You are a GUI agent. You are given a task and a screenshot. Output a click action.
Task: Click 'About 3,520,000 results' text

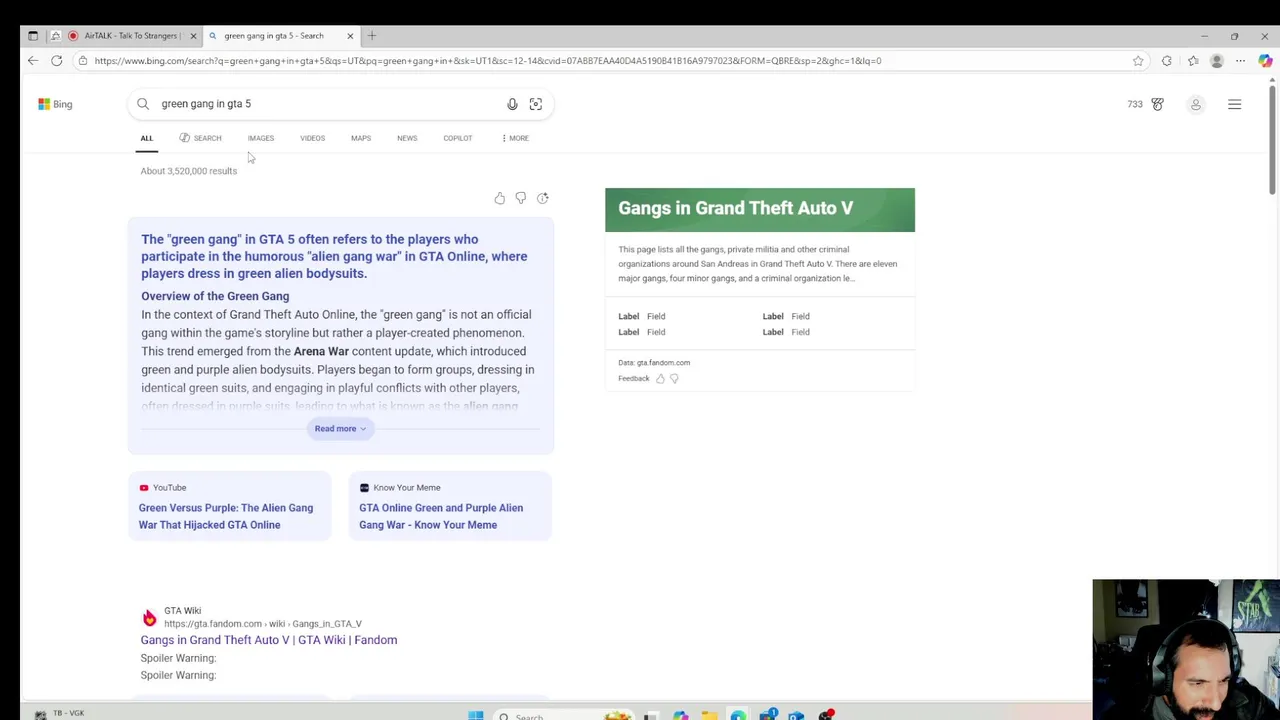click(x=189, y=171)
